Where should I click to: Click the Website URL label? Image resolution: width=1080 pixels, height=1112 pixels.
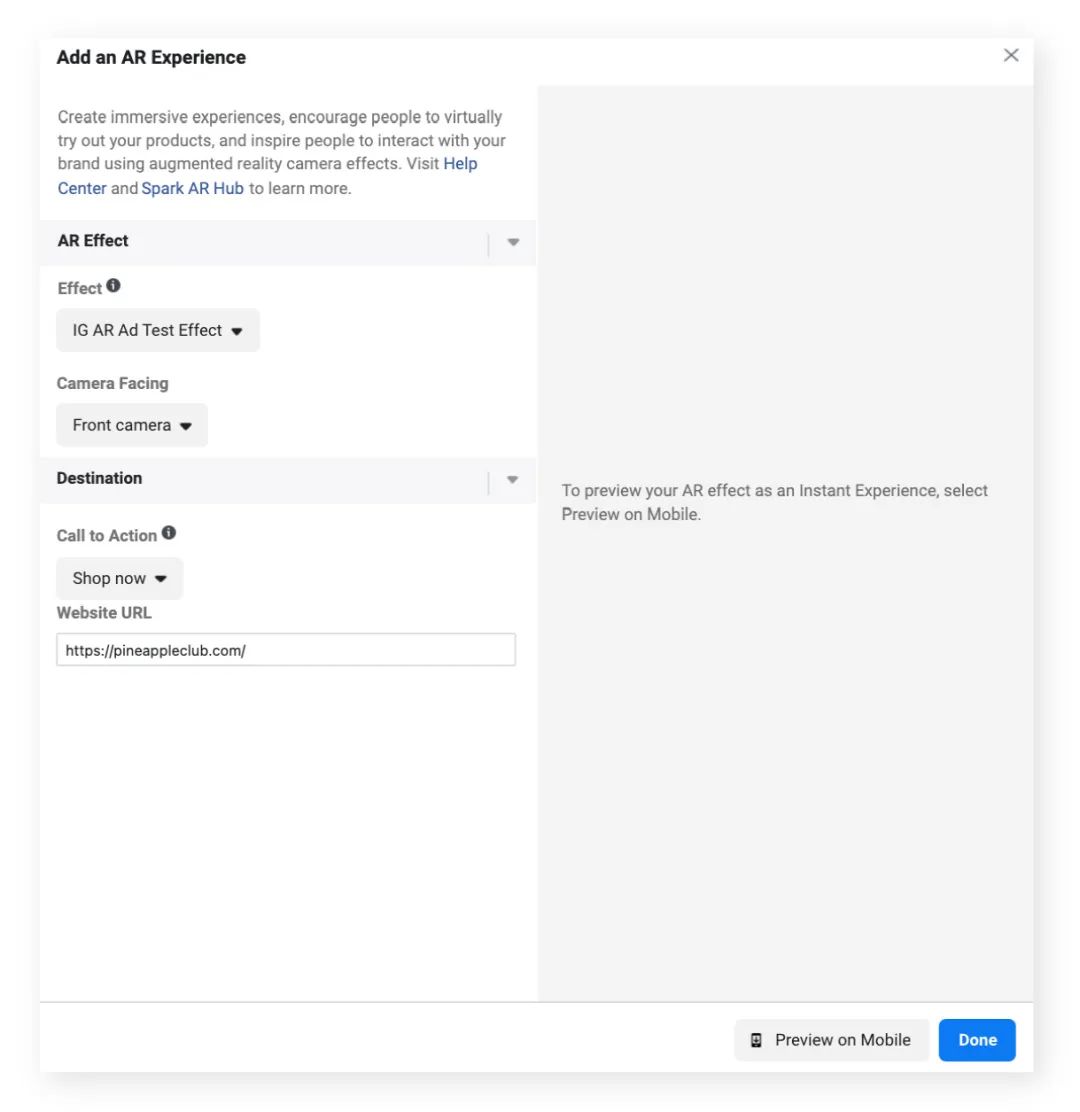104,612
